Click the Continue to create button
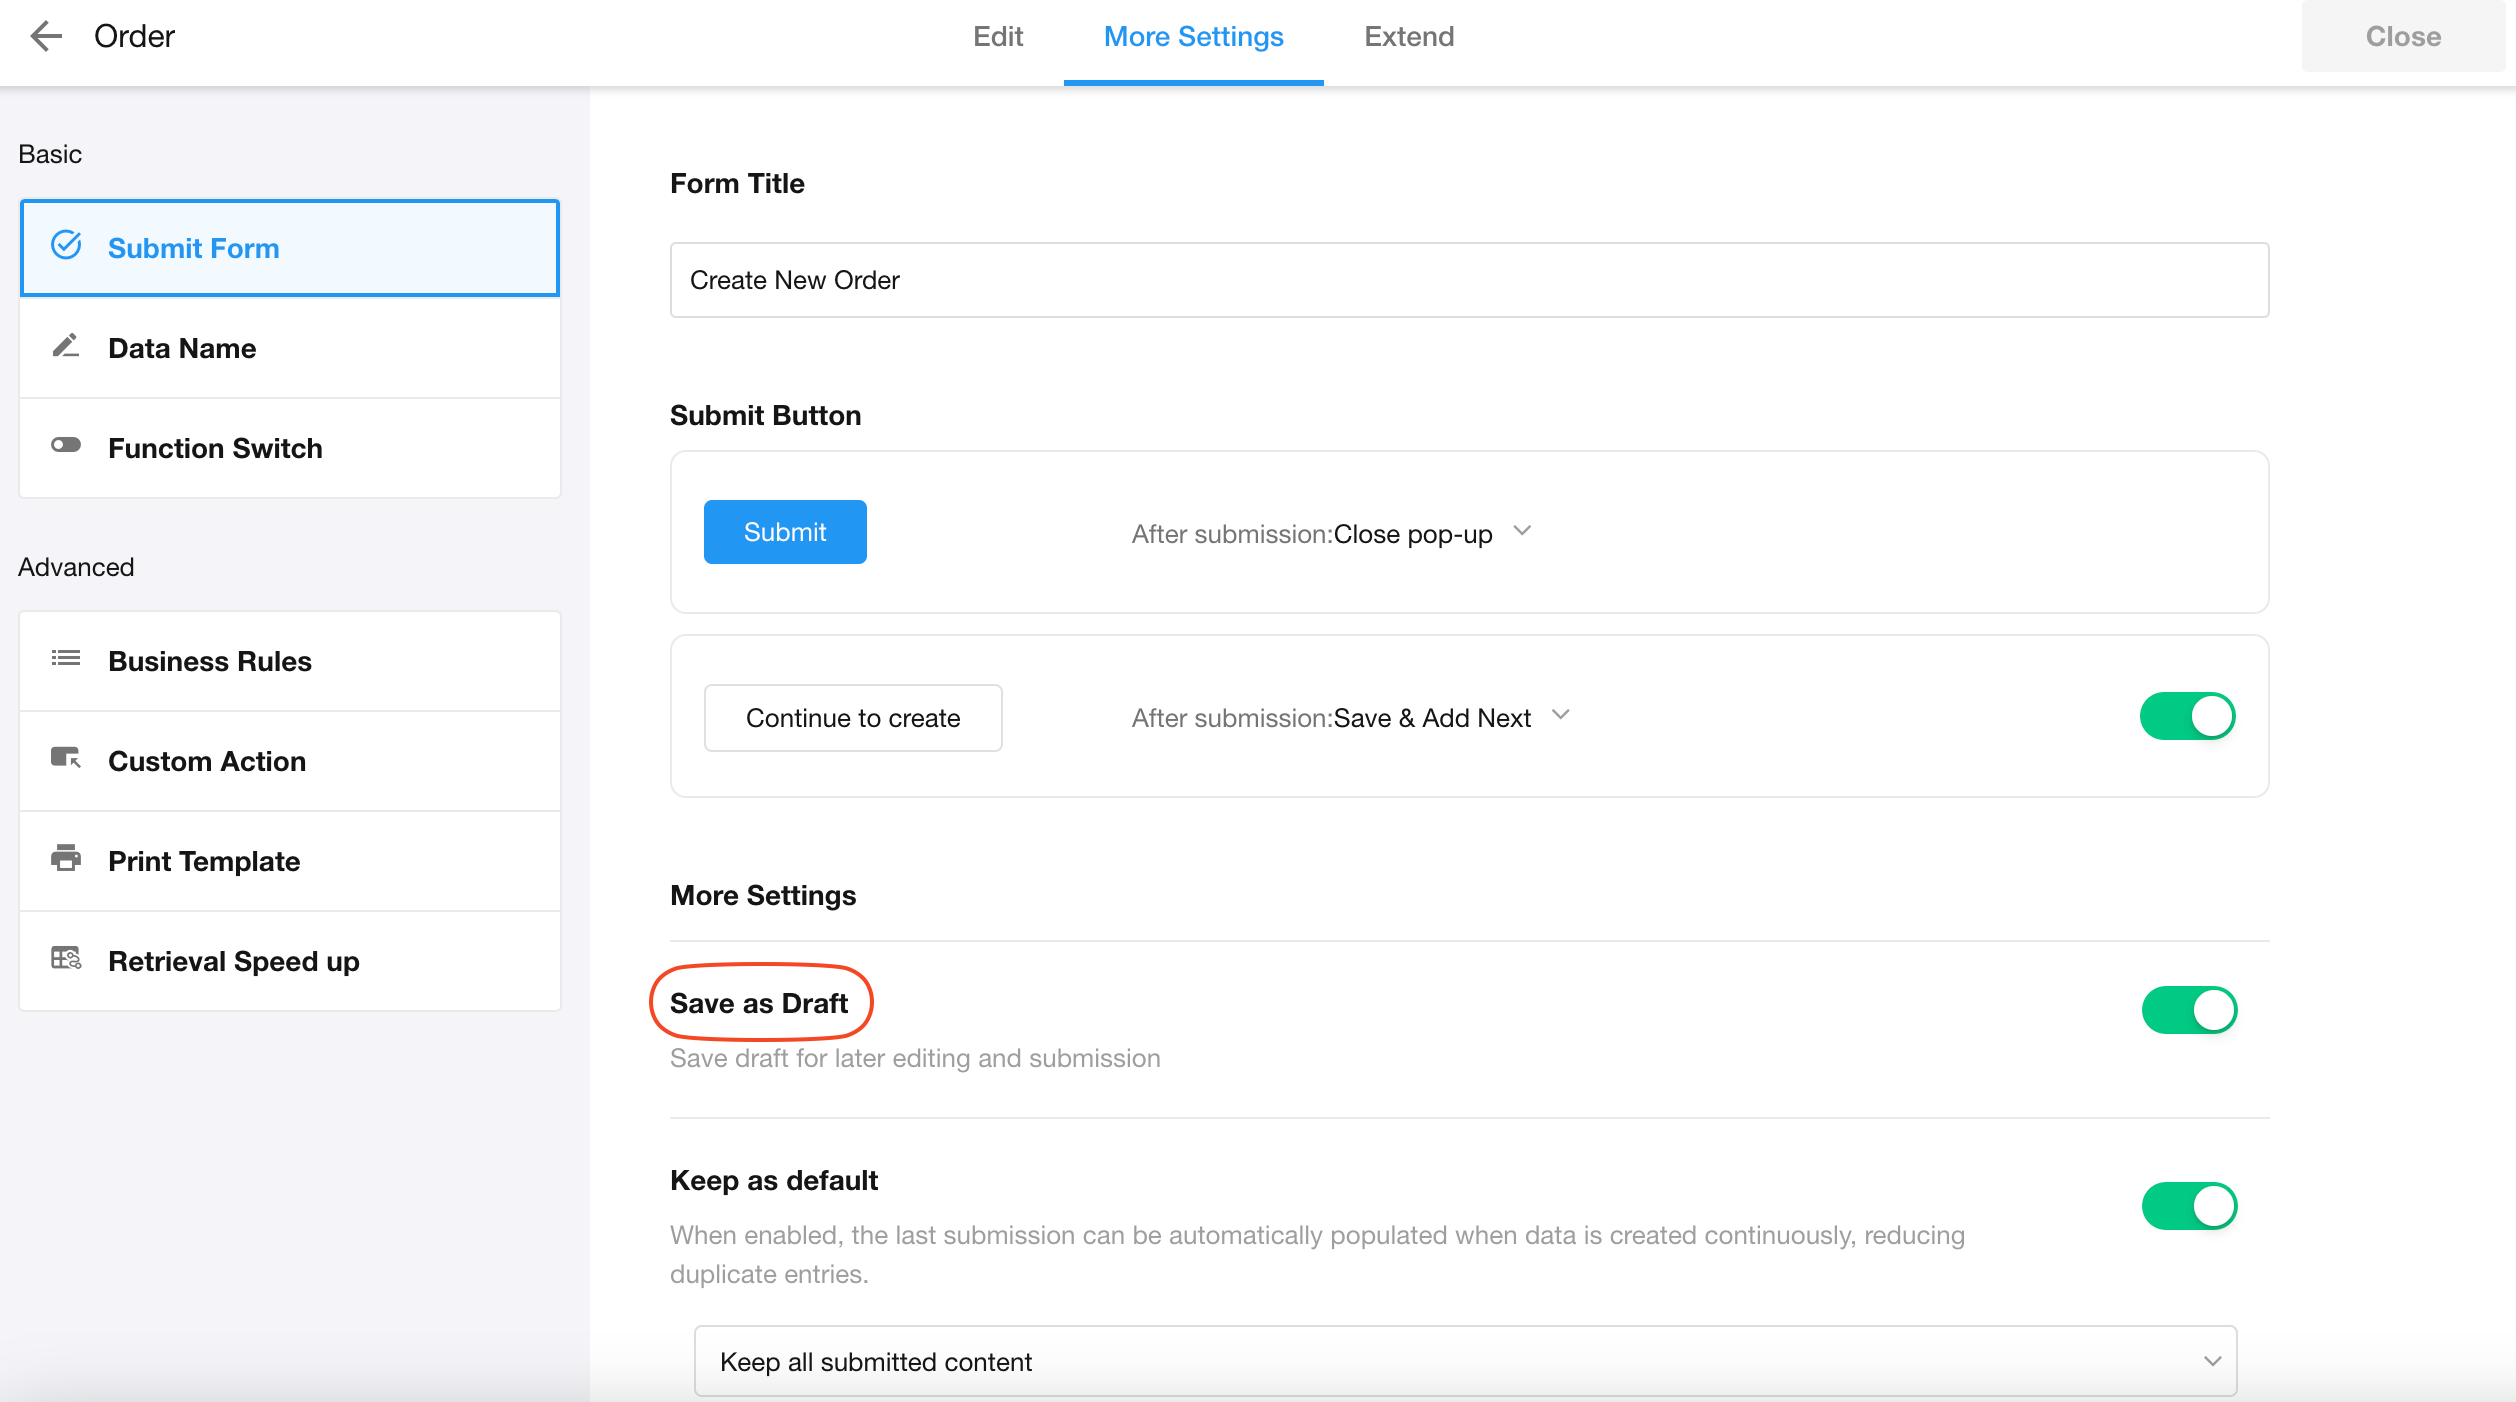This screenshot has height=1402, width=2516. click(x=853, y=718)
